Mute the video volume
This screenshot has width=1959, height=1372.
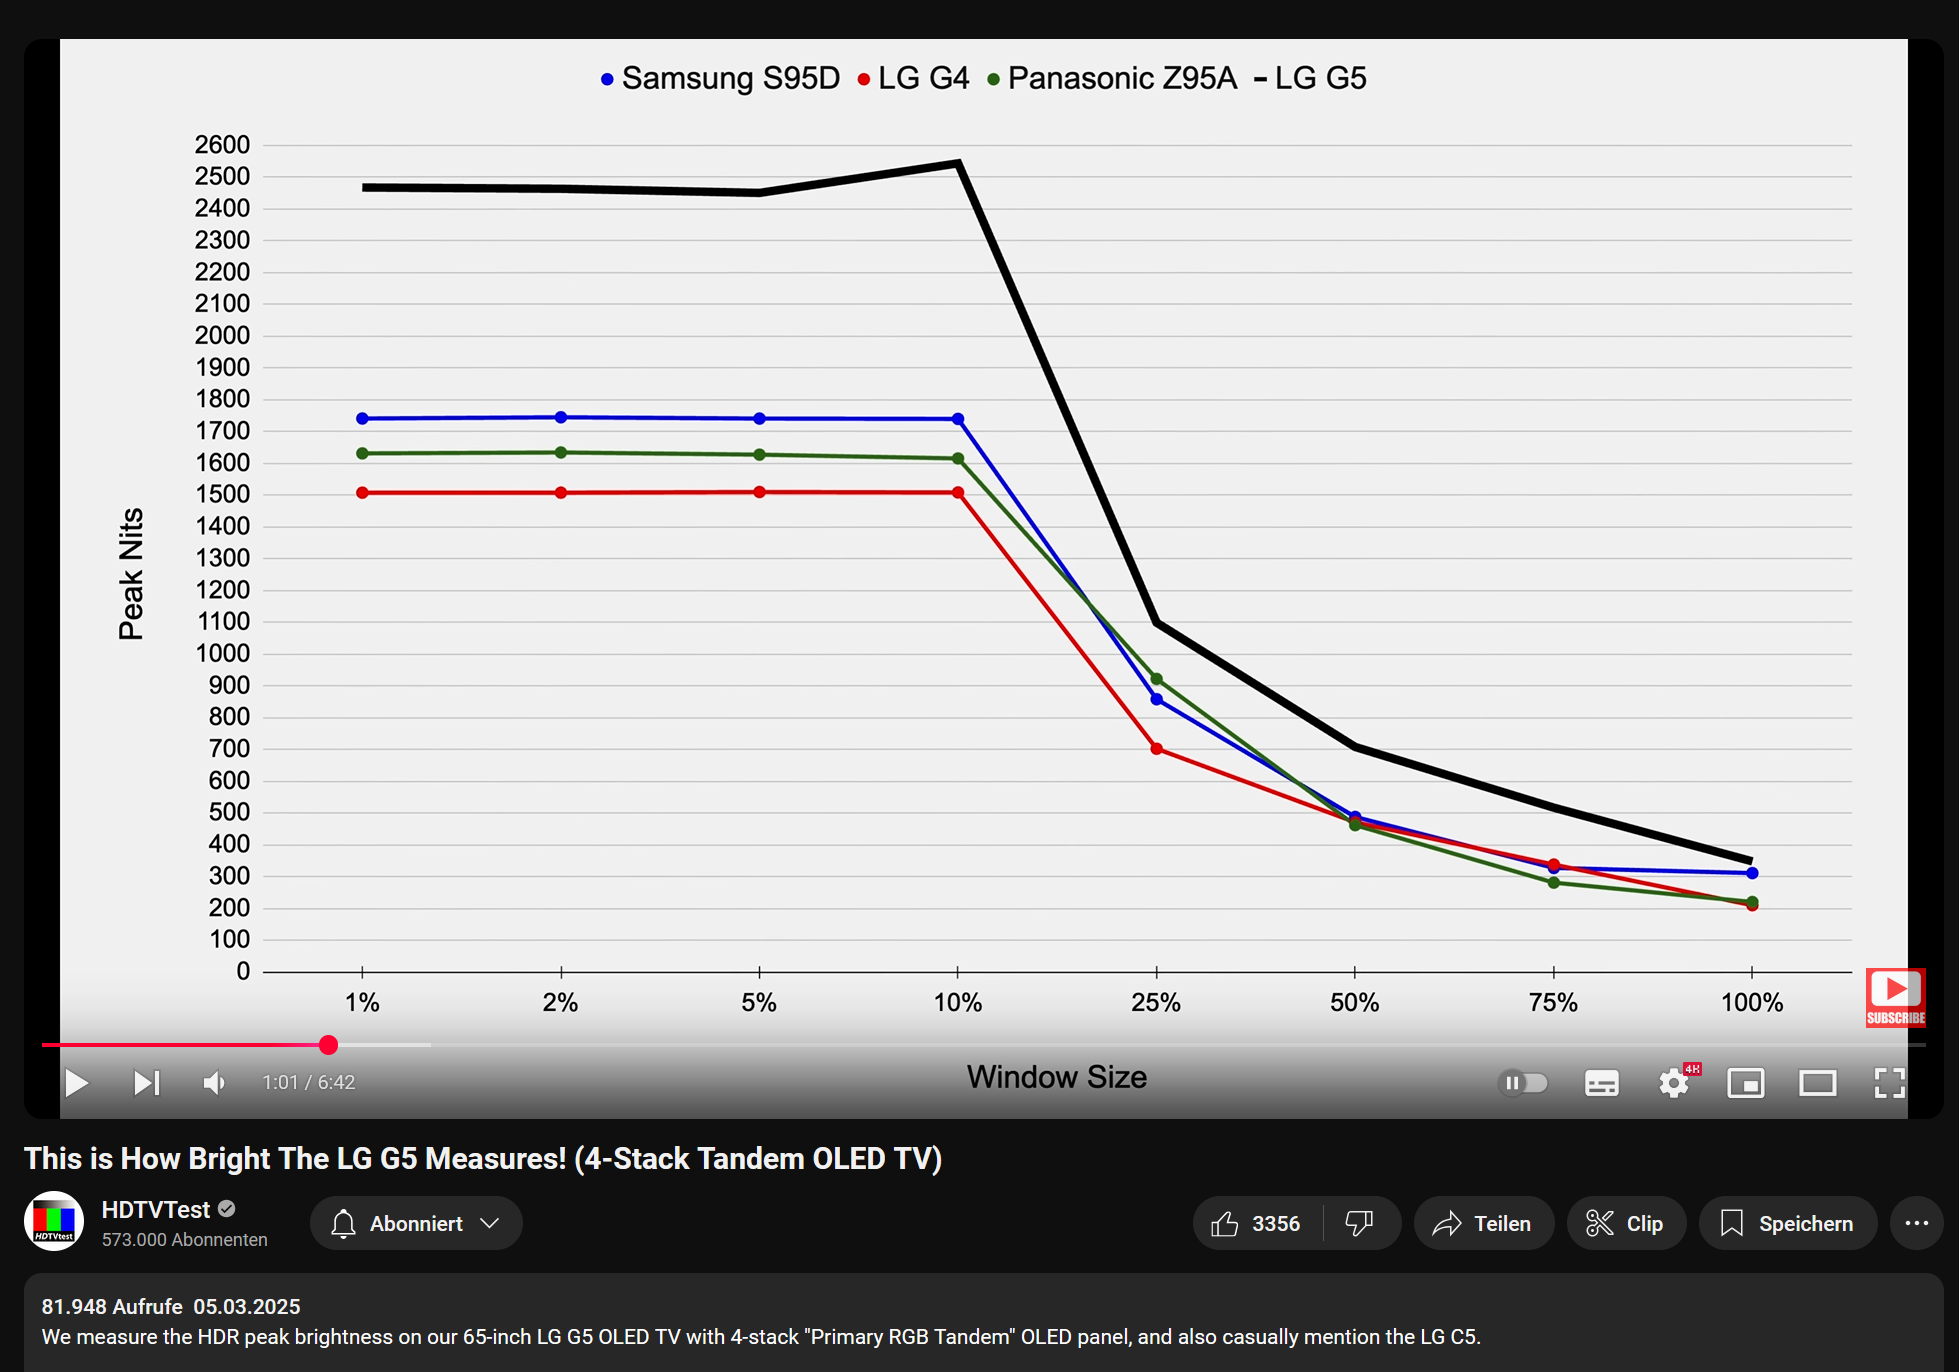214,1083
